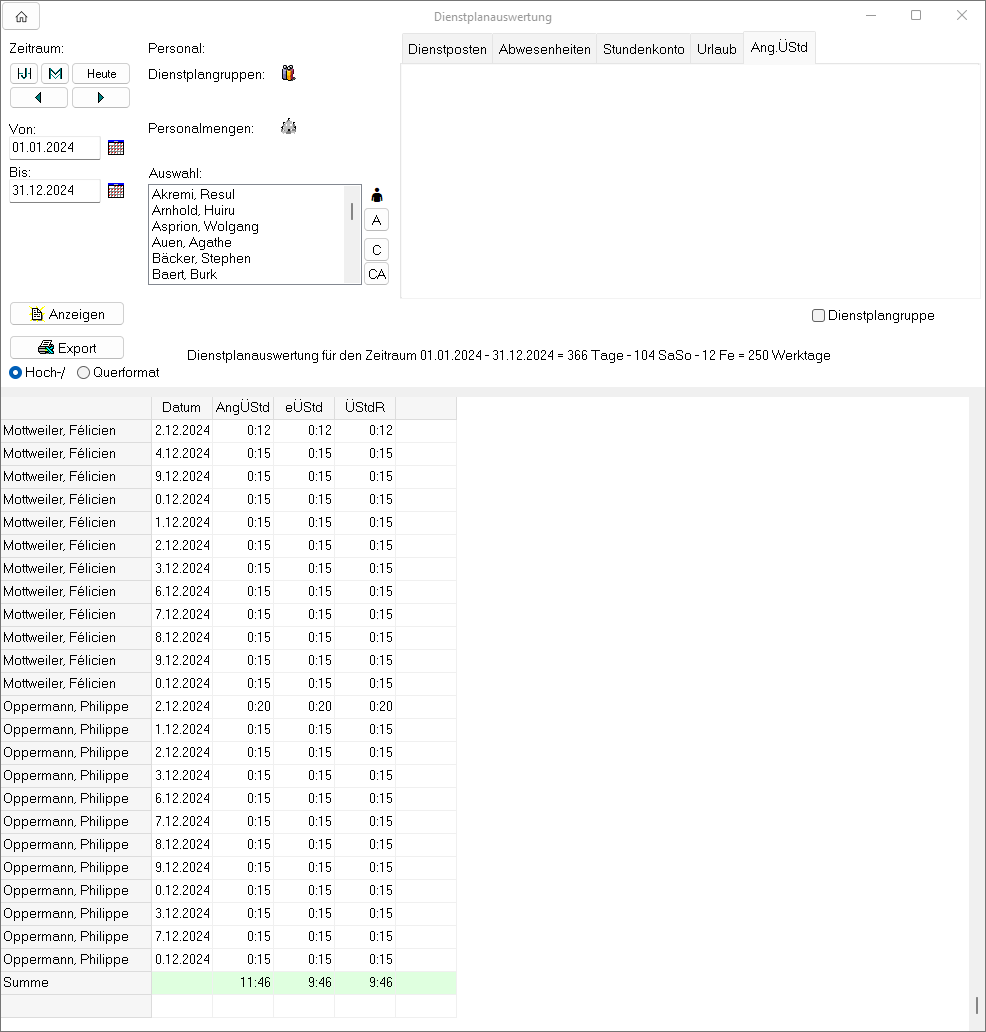Screen dimensions: 986x1032
Task: Select Bäcker, Stephen in the Auswahl list
Action: click(x=201, y=259)
